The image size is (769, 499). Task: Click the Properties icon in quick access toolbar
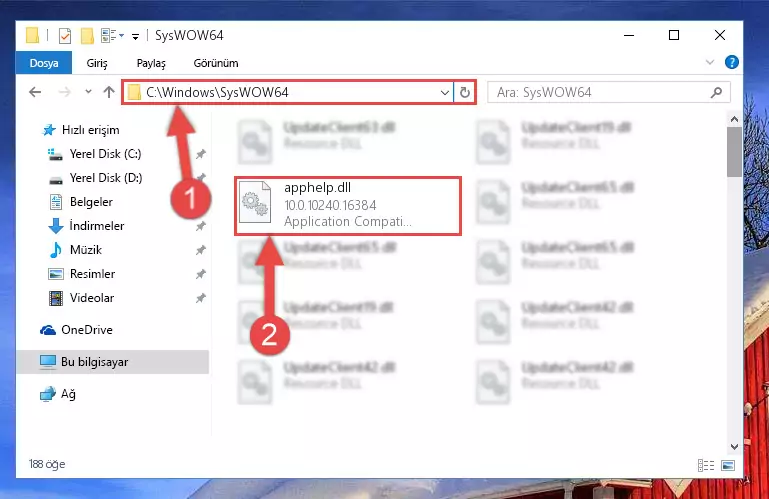[x=65, y=36]
